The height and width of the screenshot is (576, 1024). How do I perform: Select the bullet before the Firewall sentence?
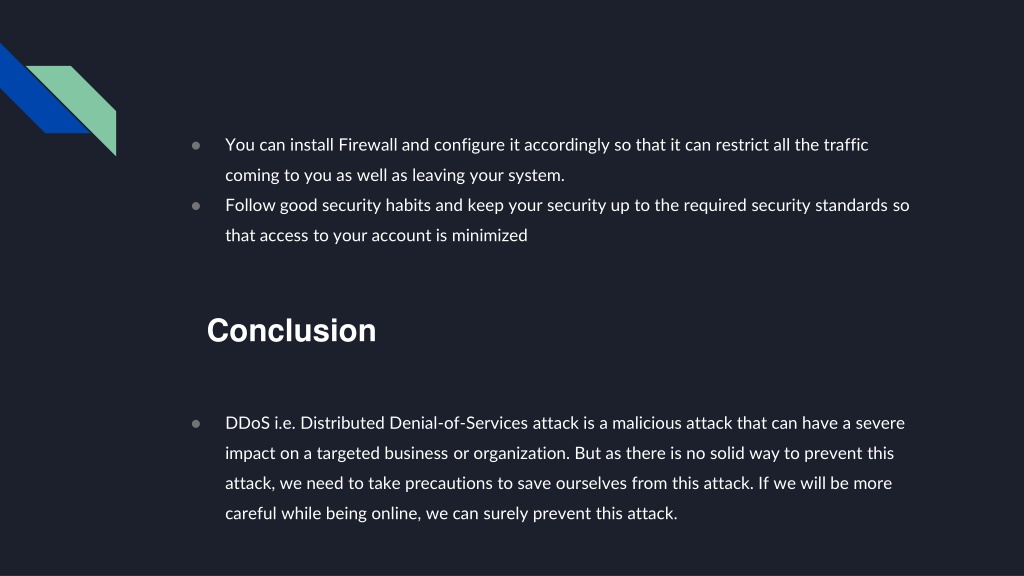coord(196,146)
